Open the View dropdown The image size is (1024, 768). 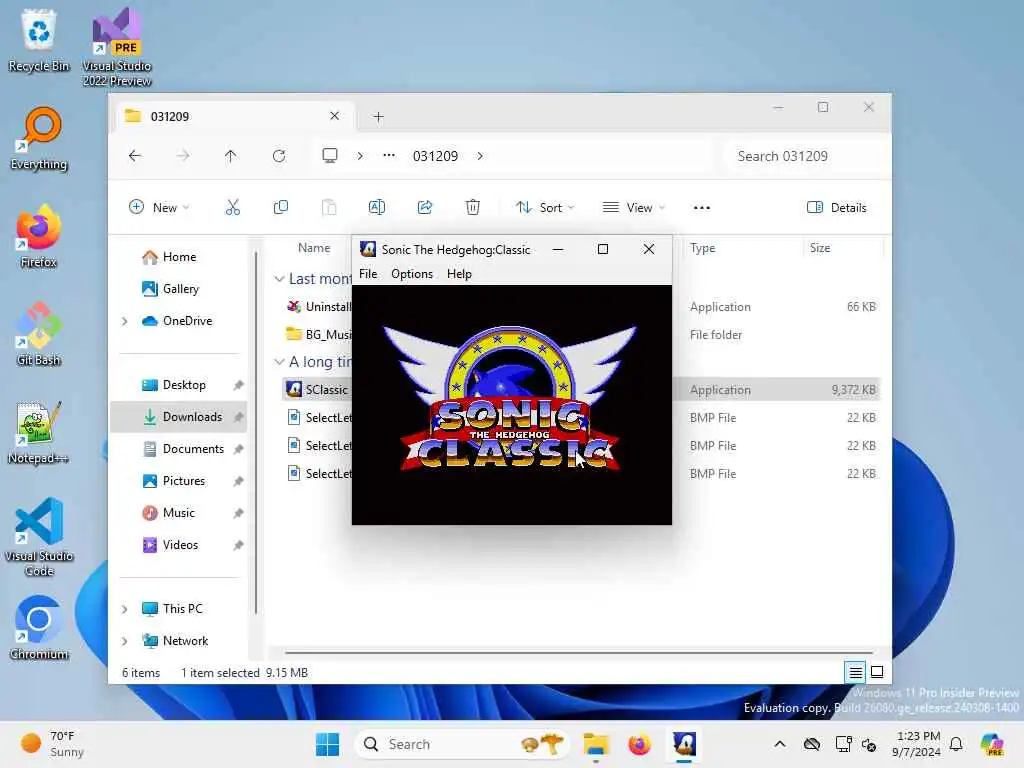click(x=633, y=208)
